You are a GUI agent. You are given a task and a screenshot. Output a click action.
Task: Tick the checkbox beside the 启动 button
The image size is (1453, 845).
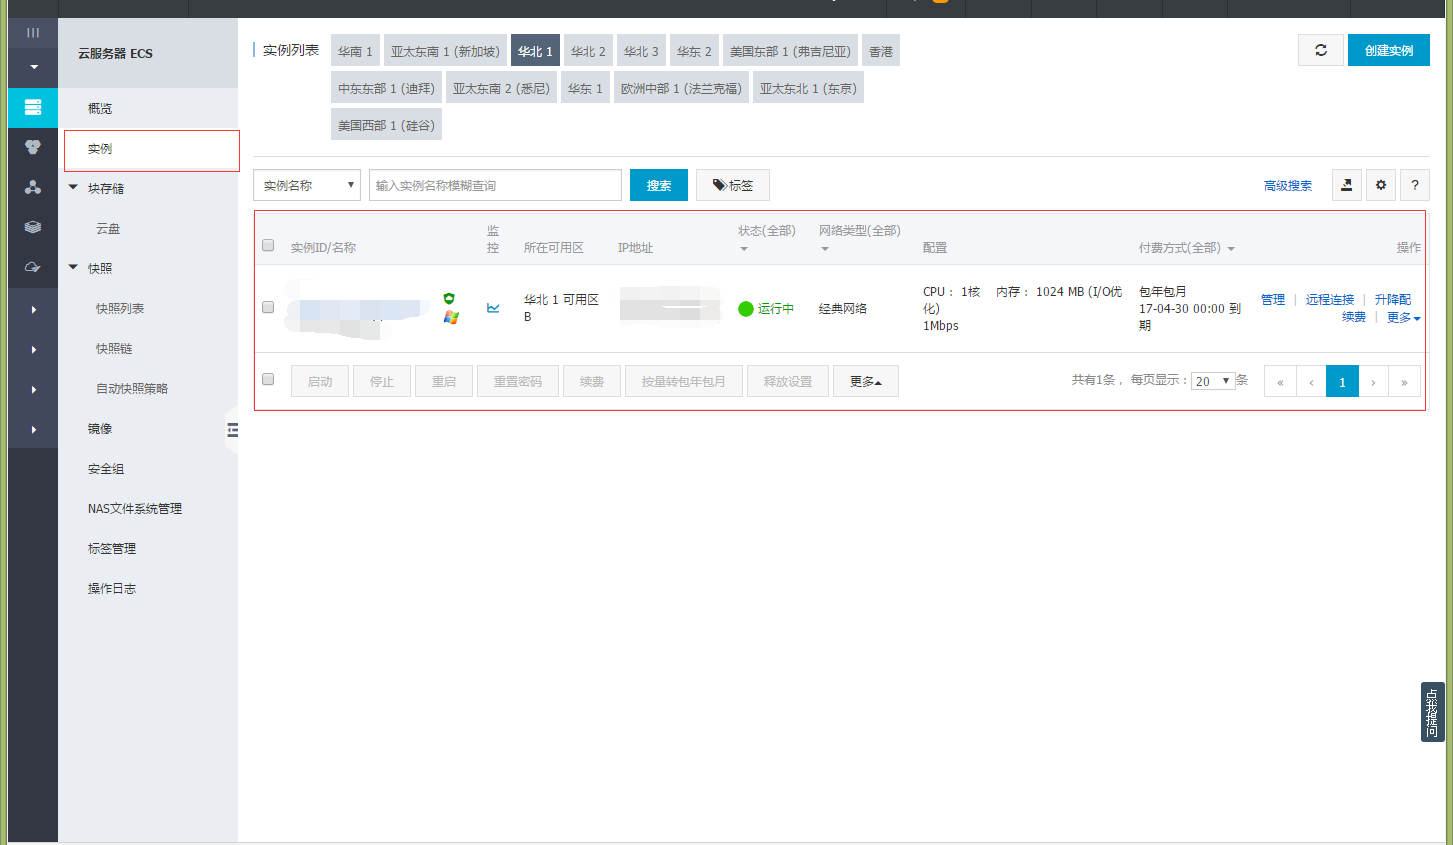point(268,379)
